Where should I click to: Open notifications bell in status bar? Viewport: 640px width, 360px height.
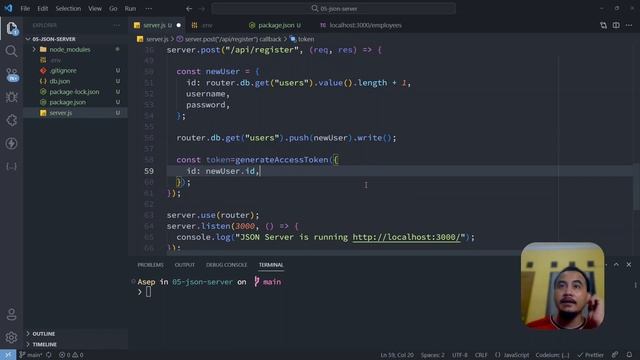[629, 355]
